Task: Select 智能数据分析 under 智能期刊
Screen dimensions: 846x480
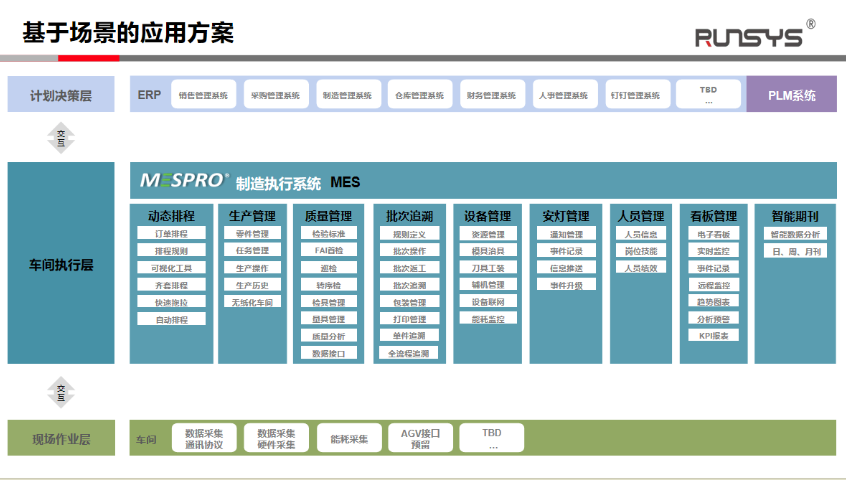Action: (796, 234)
